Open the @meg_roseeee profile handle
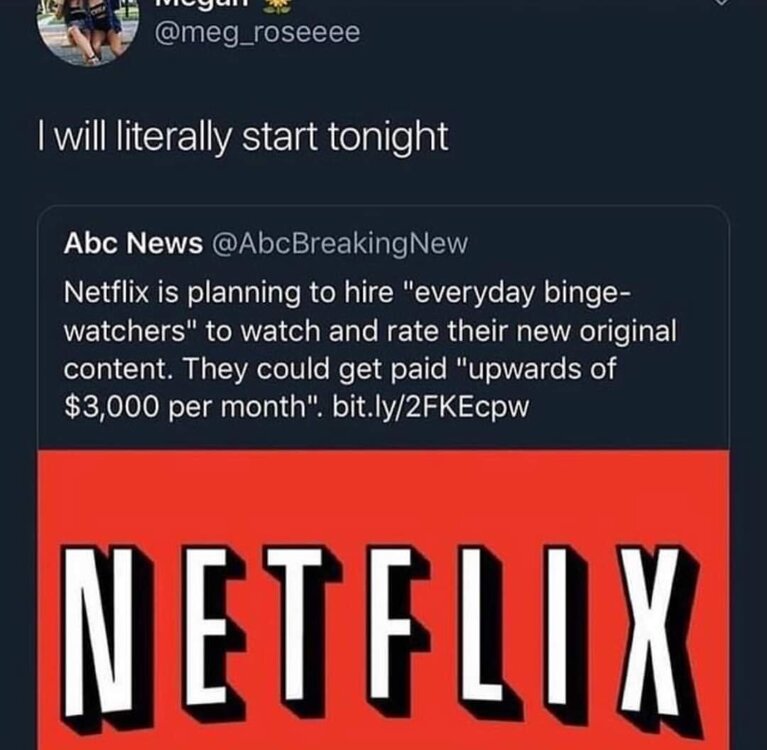Screen dimensions: 767x750 click(257, 33)
